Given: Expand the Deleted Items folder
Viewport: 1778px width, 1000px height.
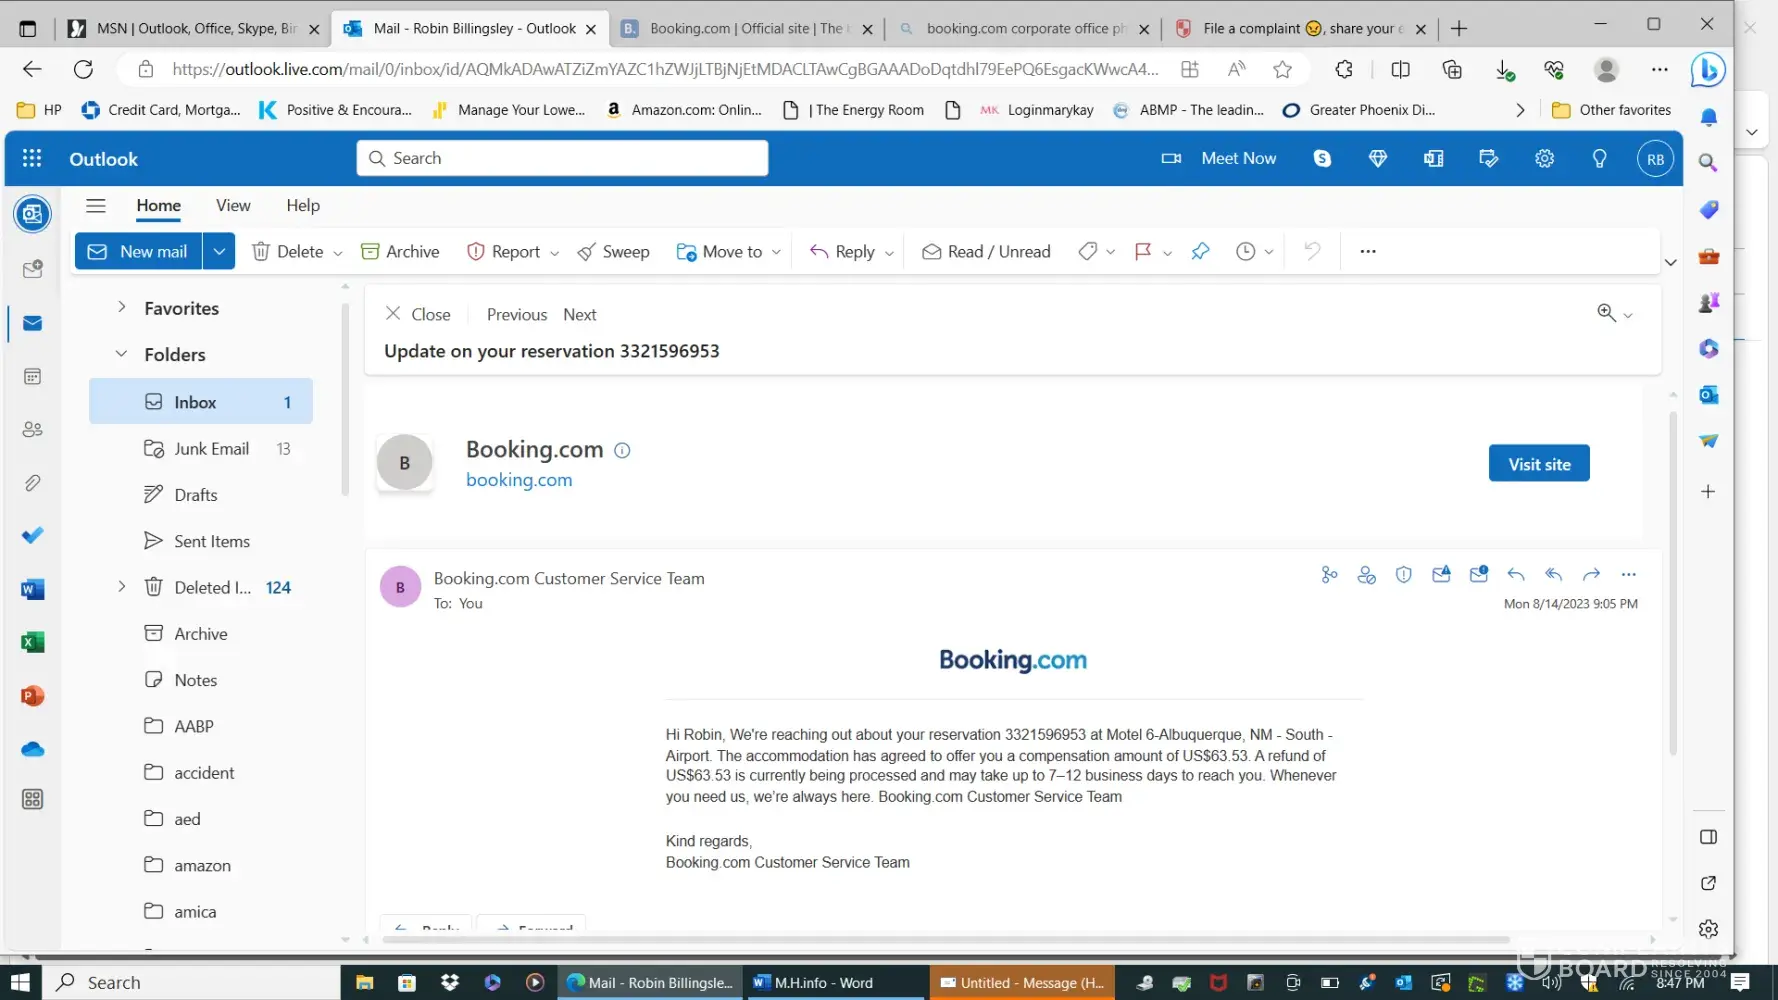Looking at the screenshot, I should [121, 587].
